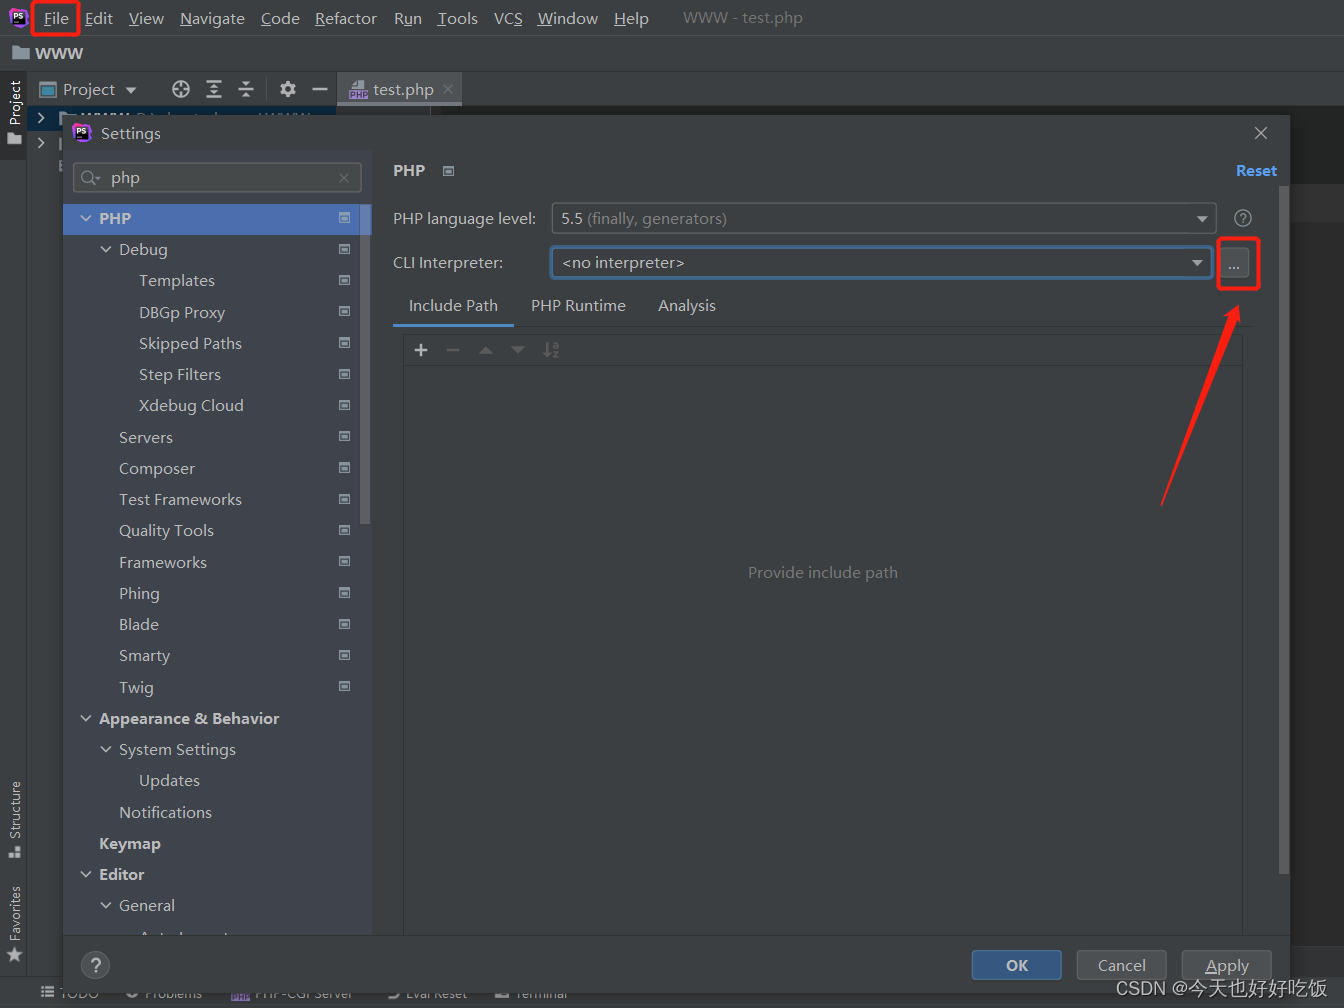Click the expand all icon in Project toolbar
1344x1008 pixels.
pyautogui.click(x=214, y=89)
